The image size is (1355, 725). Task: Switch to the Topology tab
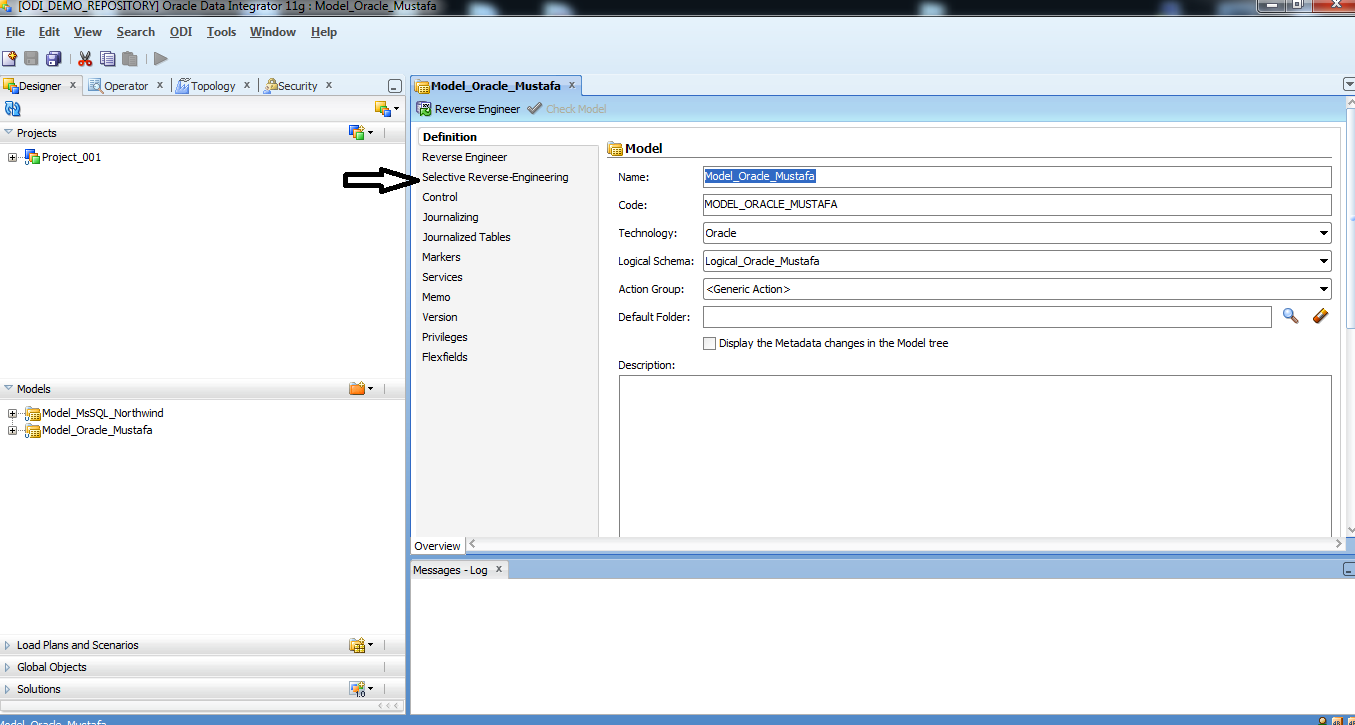click(213, 86)
